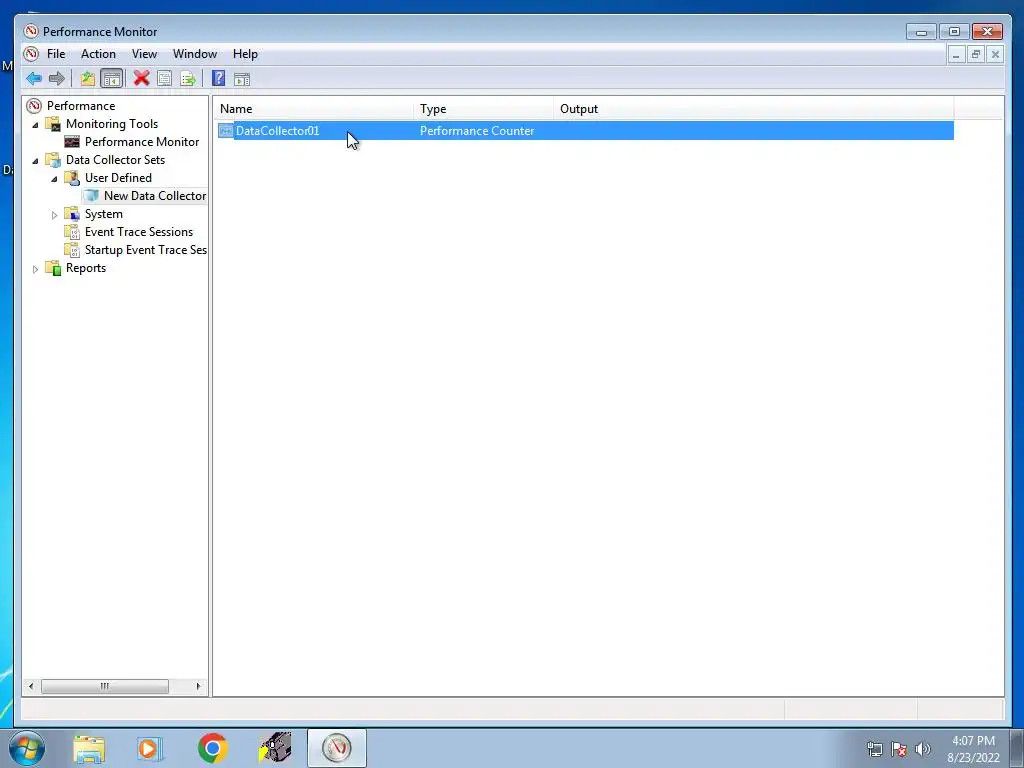The height and width of the screenshot is (768, 1024).
Task: Sort by the Type column header
Action: (483, 109)
